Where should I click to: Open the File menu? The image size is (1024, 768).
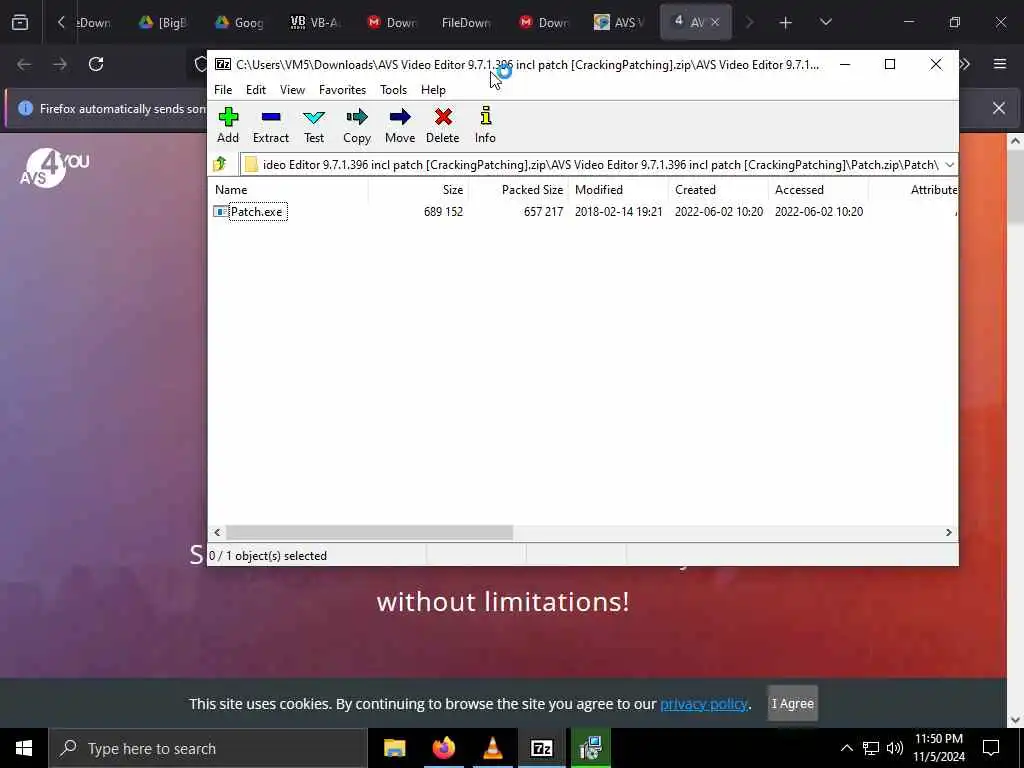[x=223, y=89]
